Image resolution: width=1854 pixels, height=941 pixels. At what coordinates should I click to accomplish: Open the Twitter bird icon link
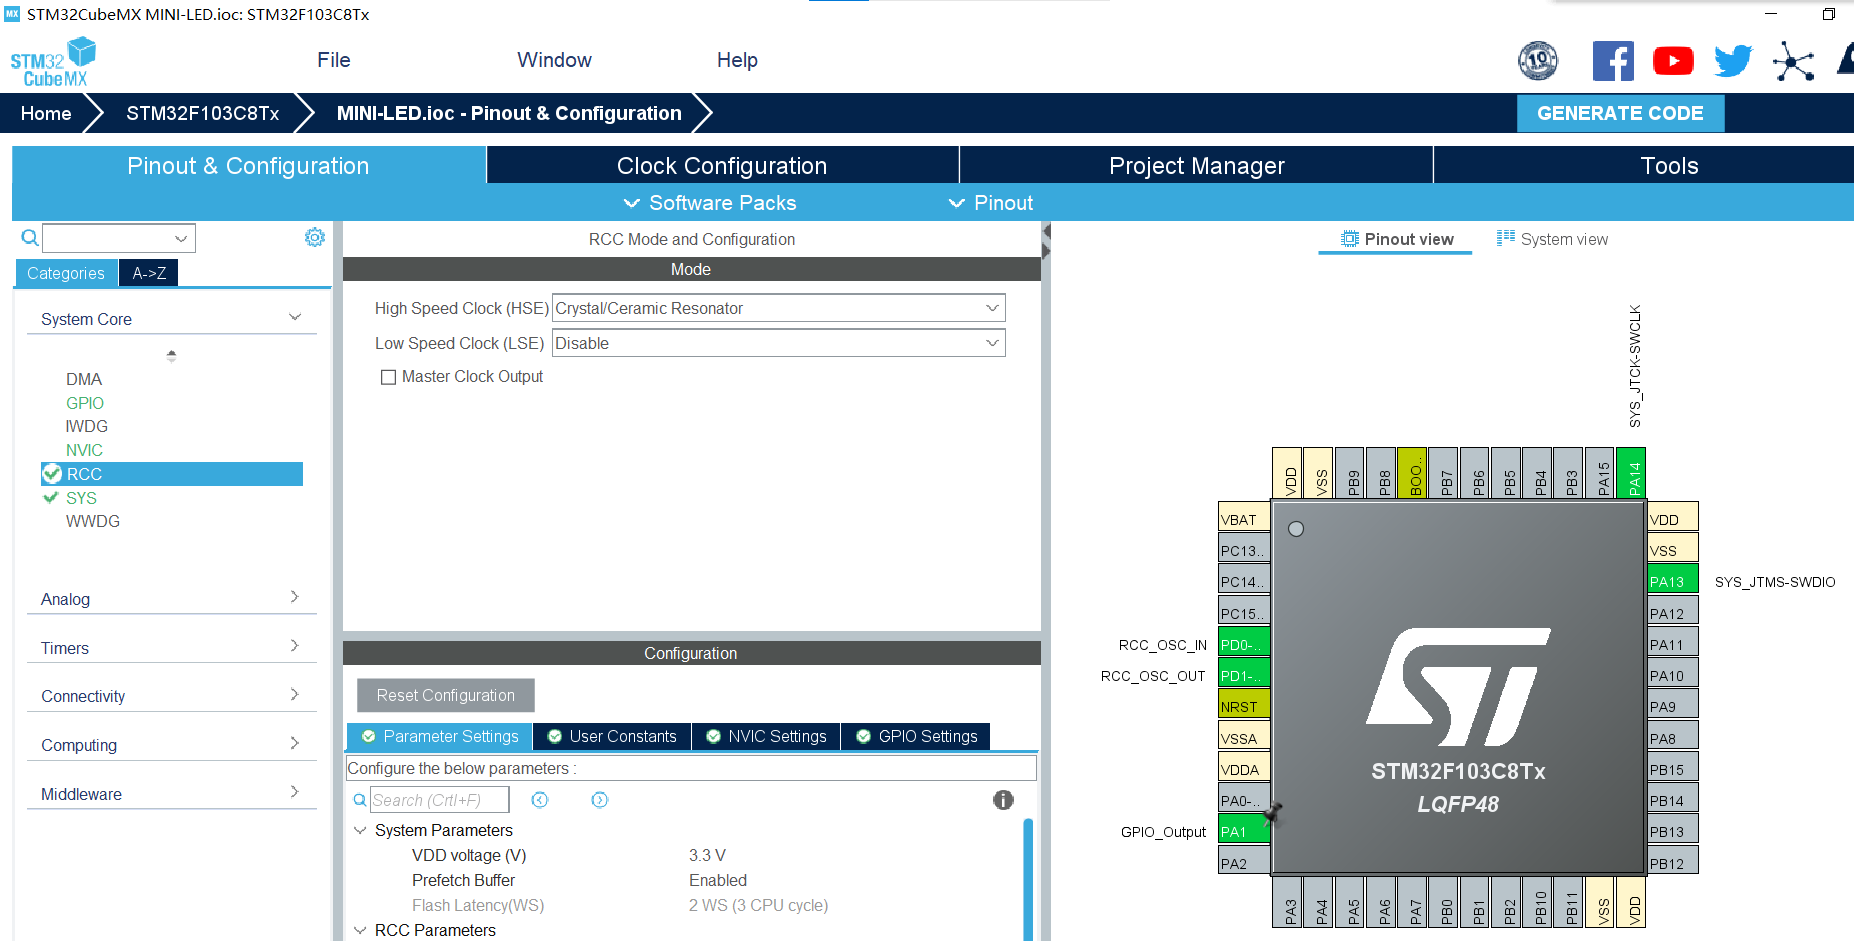click(1733, 61)
